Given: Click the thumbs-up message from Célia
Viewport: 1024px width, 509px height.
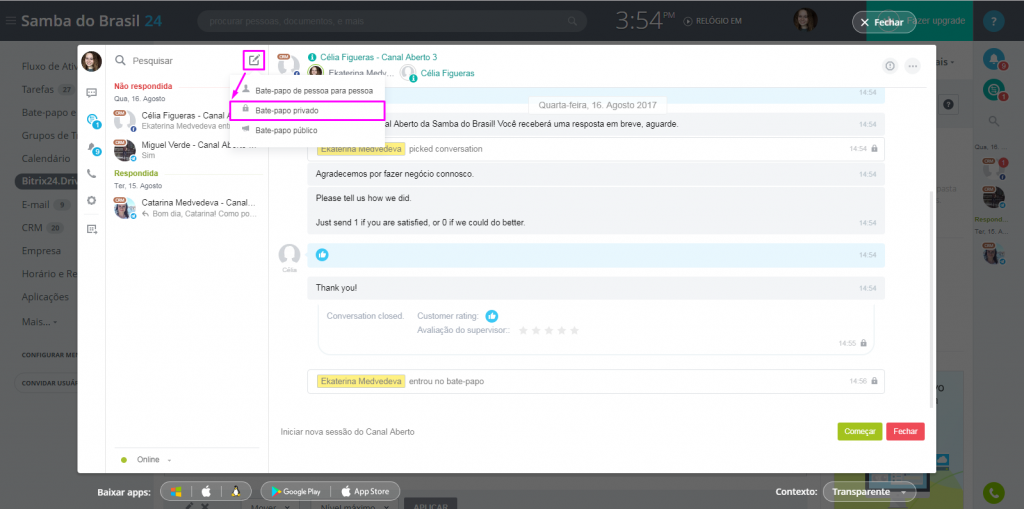Looking at the screenshot, I should pos(322,255).
